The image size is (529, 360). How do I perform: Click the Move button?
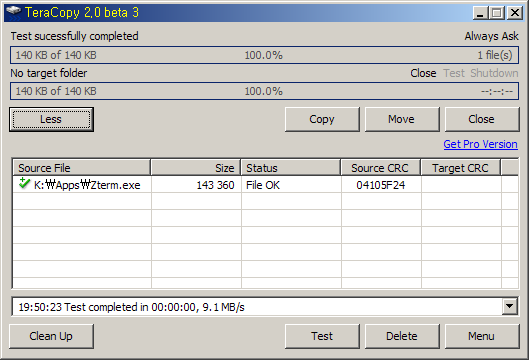point(402,119)
